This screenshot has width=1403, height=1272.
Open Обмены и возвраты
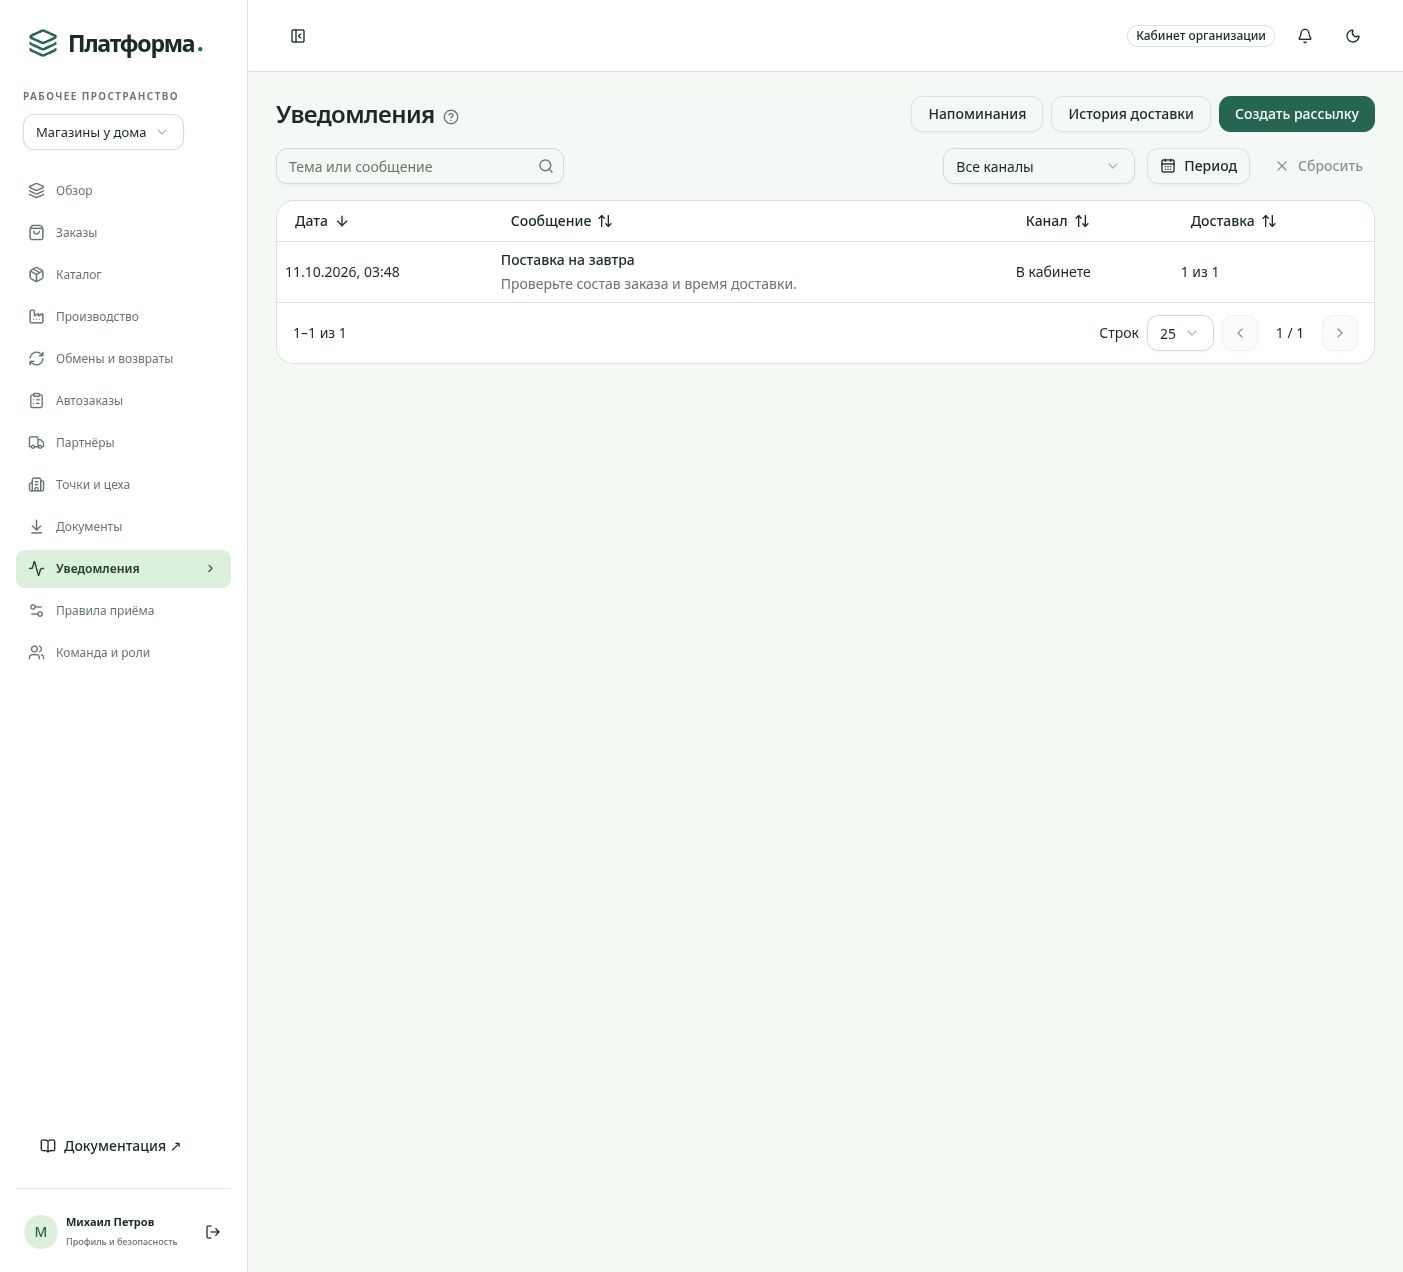point(123,358)
